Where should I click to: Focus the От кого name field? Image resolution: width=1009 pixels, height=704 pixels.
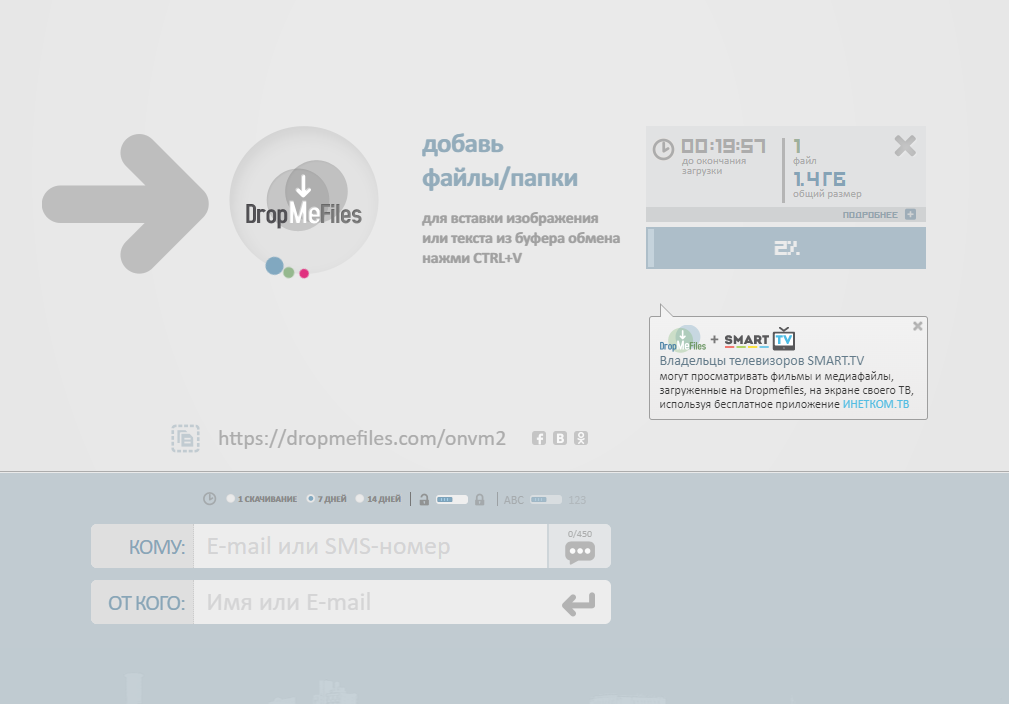[x=376, y=602]
